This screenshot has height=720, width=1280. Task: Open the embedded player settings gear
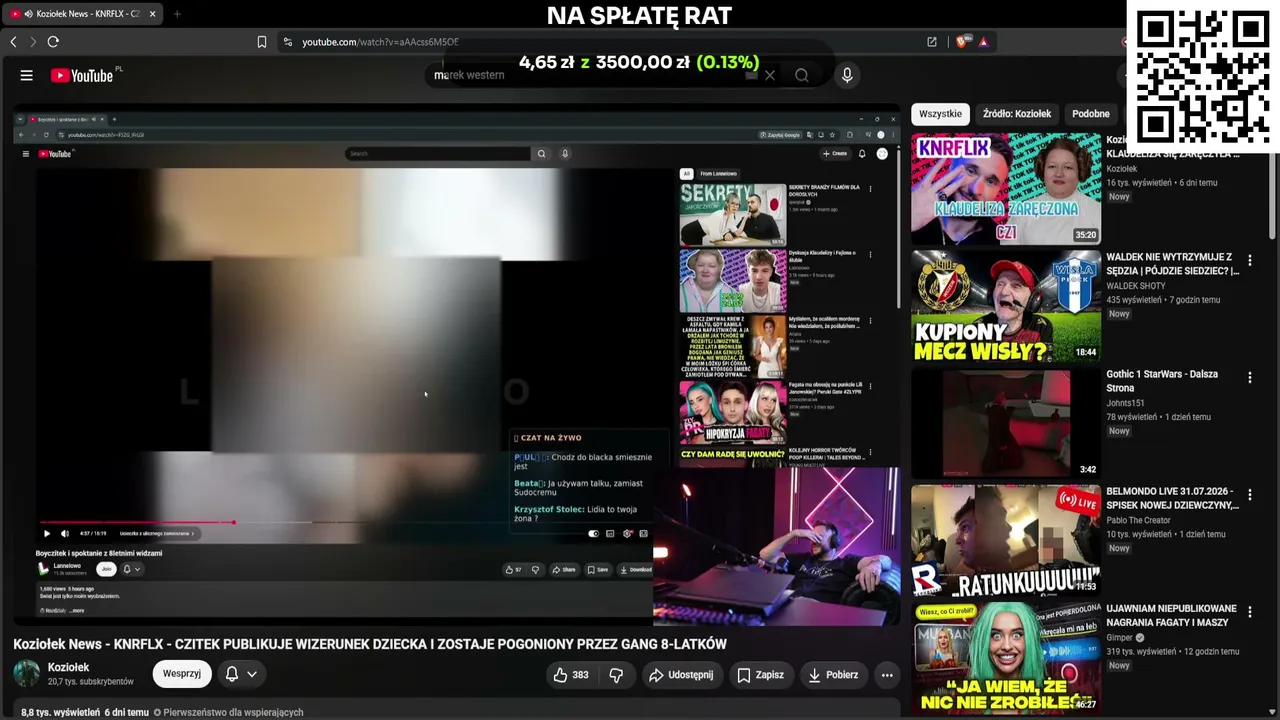click(x=627, y=534)
